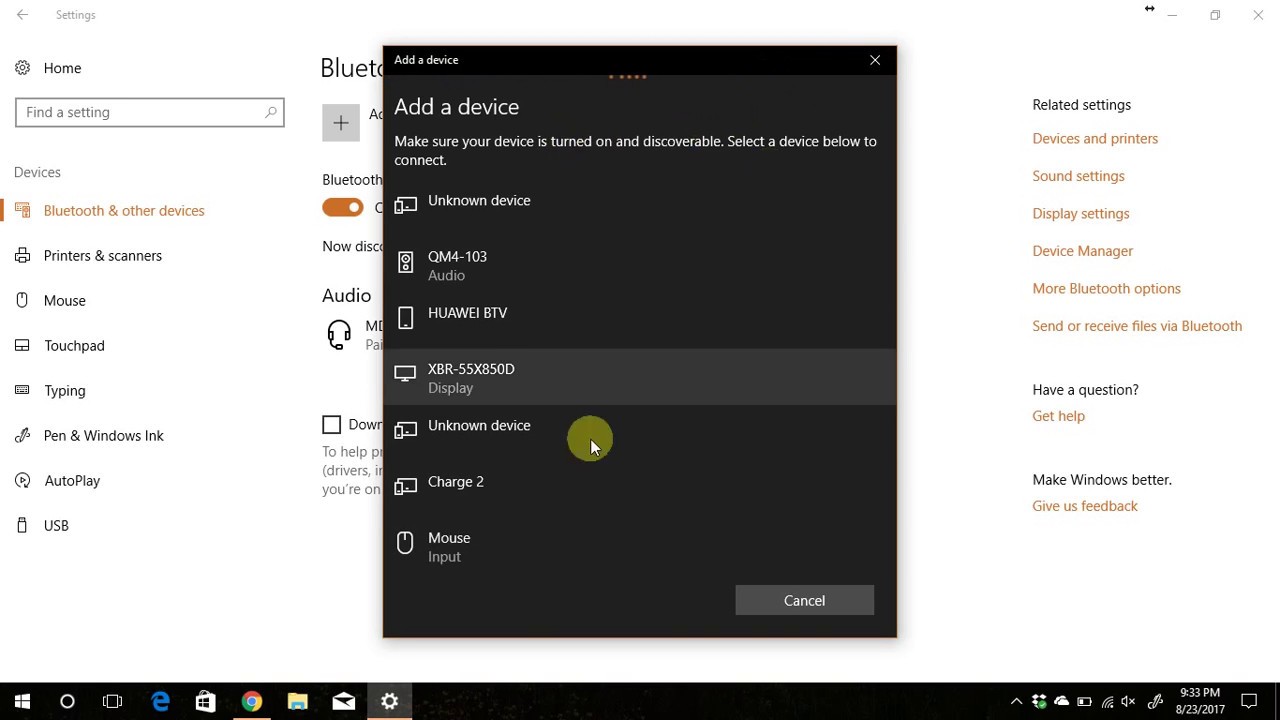Open USB settings
Screen dimensions: 1280x720
click(56, 525)
